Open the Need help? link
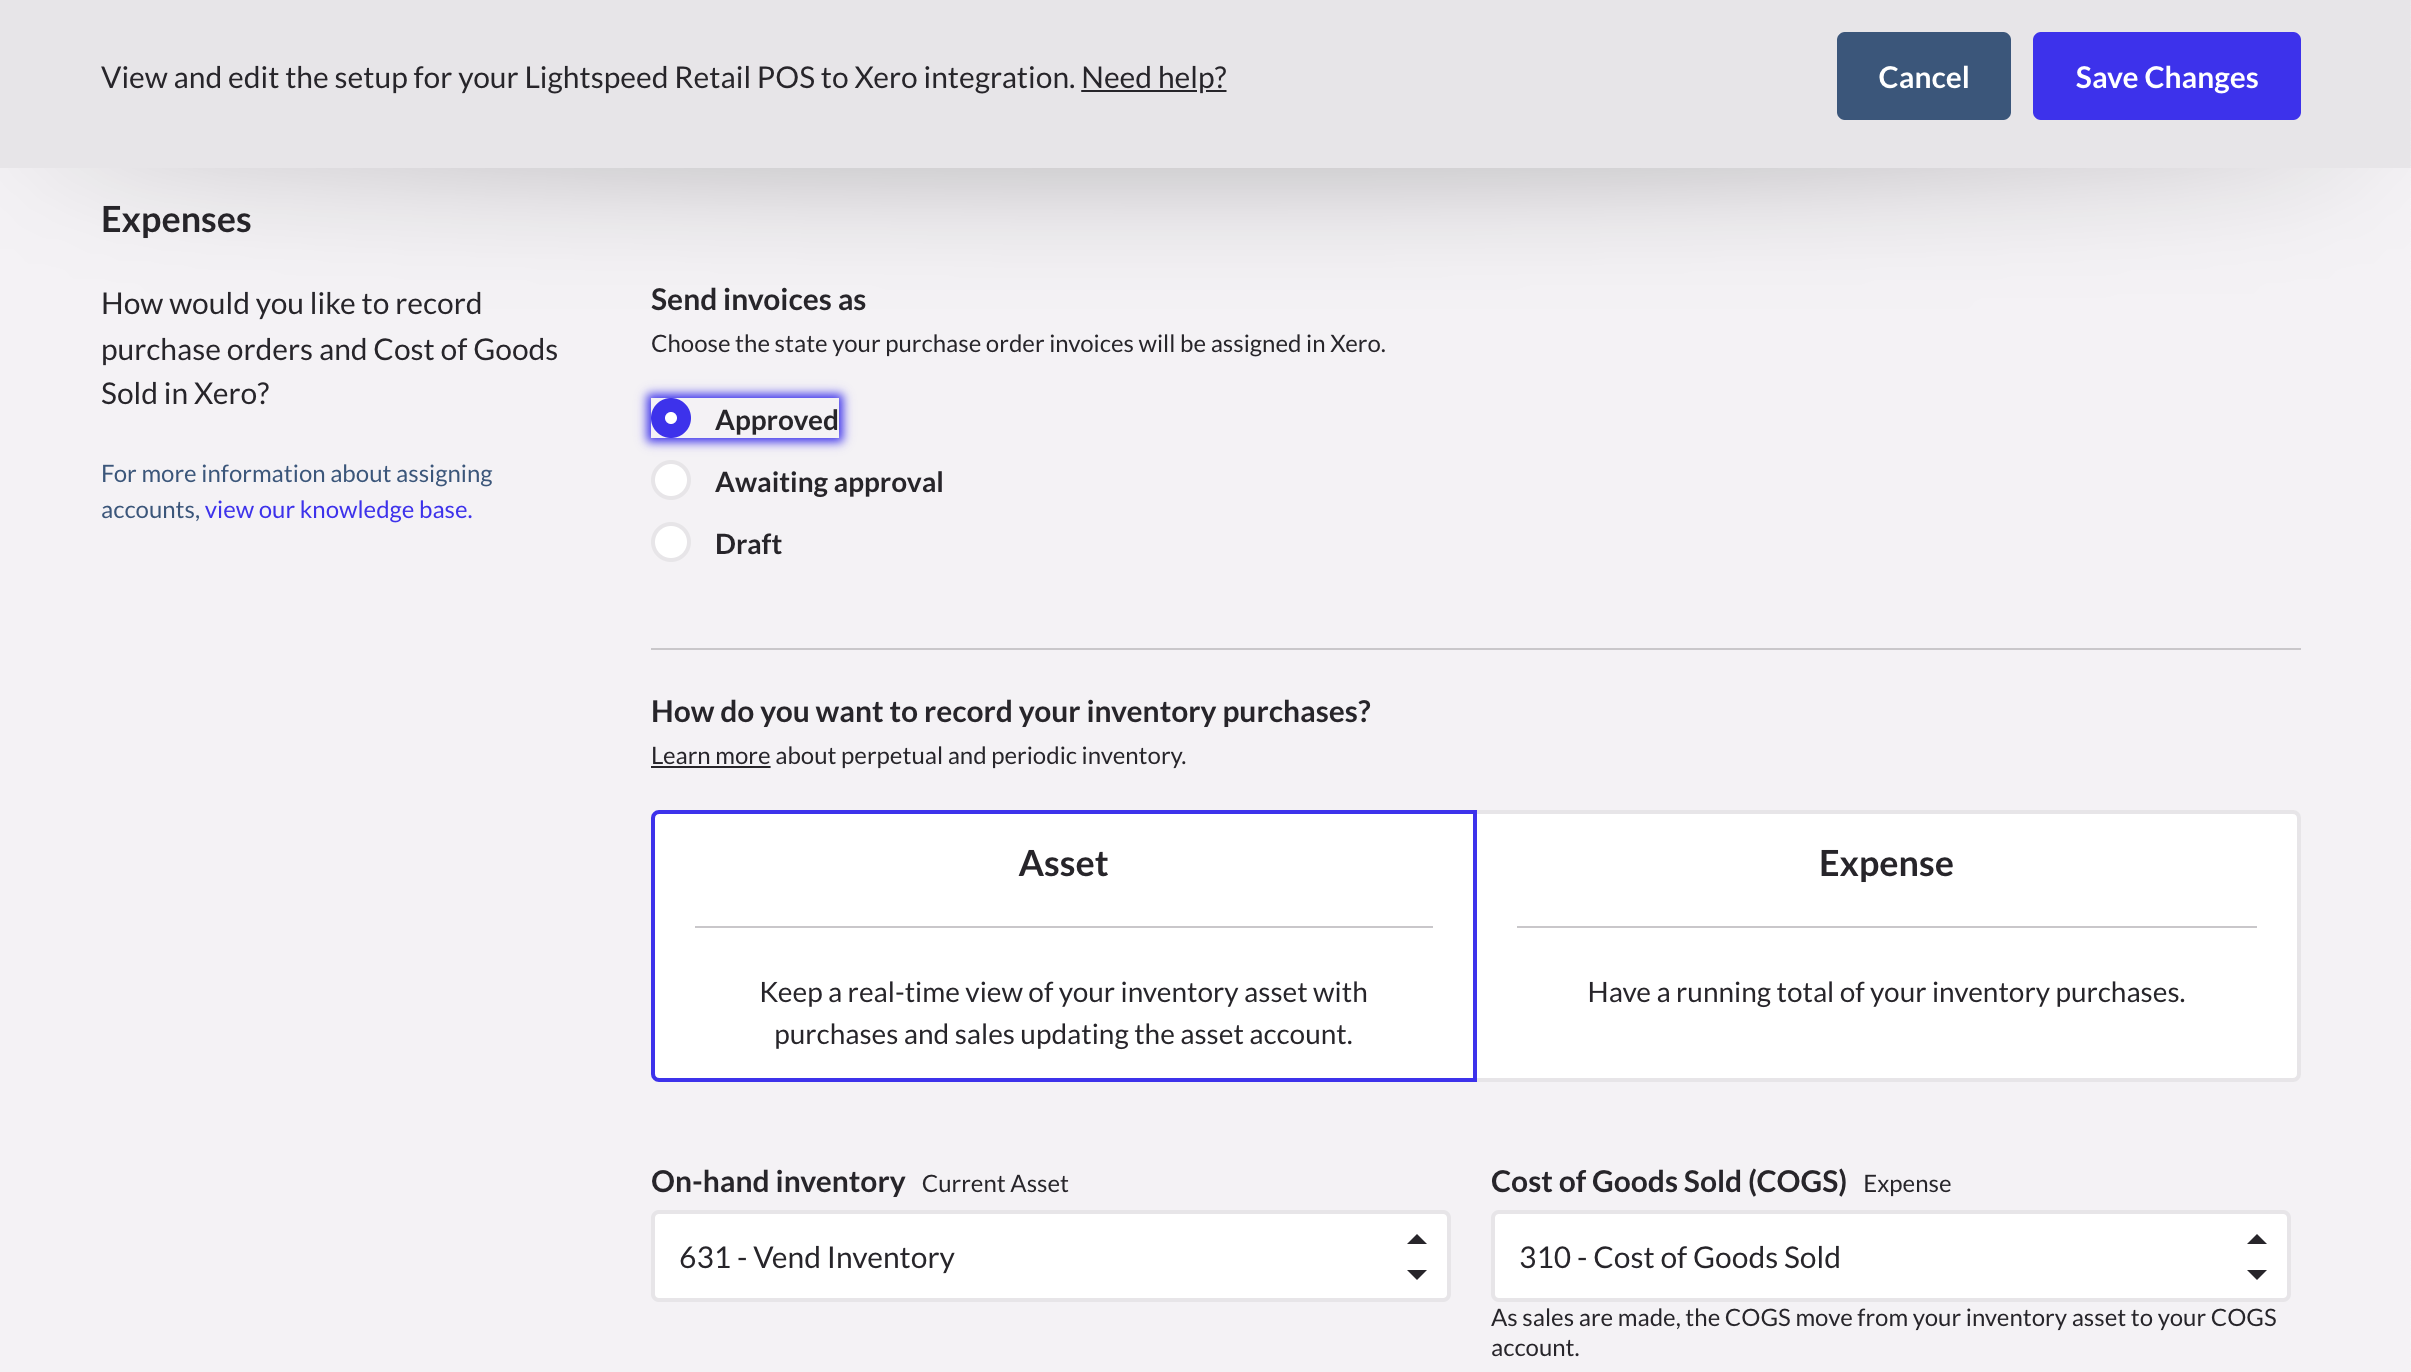 1153,77
